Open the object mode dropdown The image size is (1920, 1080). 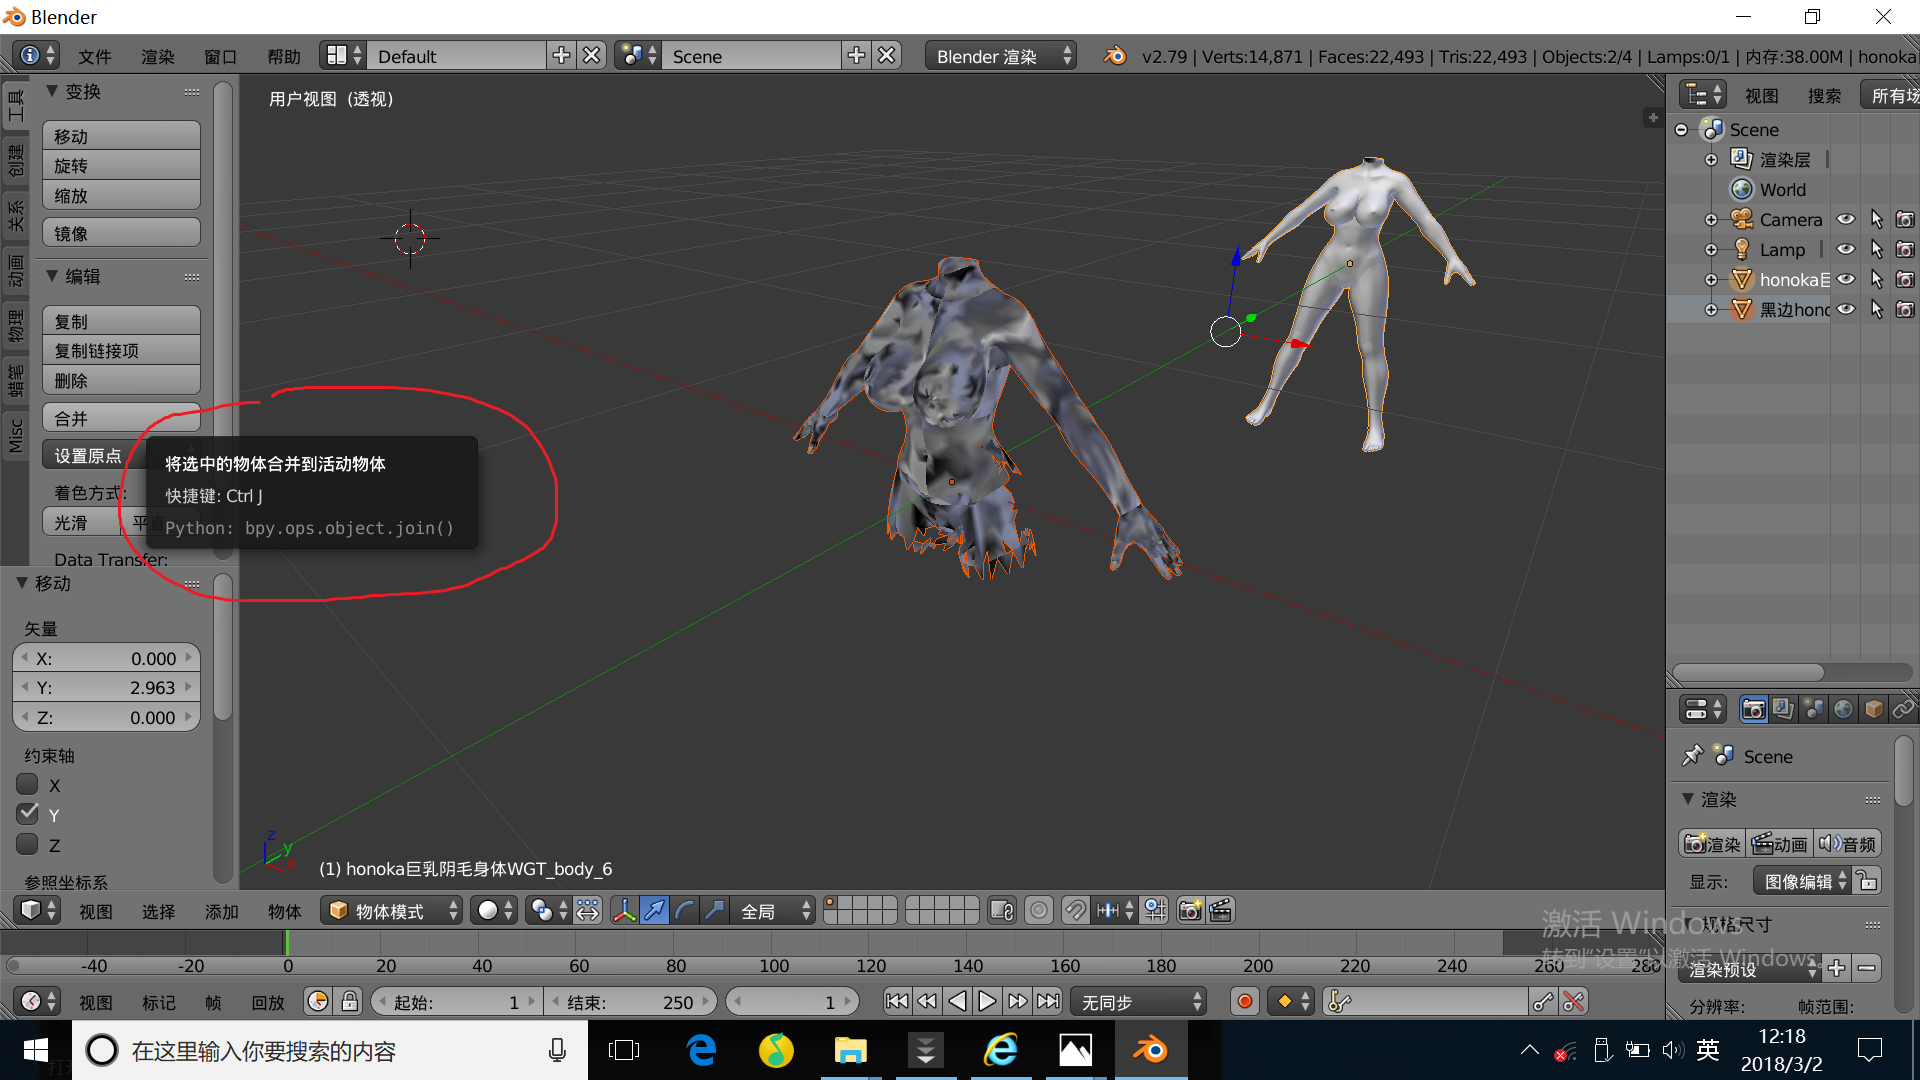(x=393, y=910)
